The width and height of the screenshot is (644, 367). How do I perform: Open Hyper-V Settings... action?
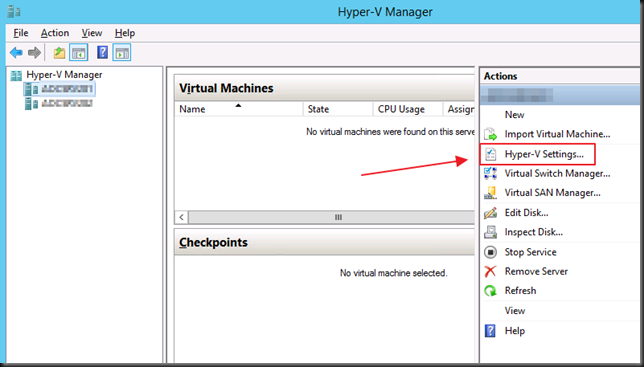[x=544, y=154]
